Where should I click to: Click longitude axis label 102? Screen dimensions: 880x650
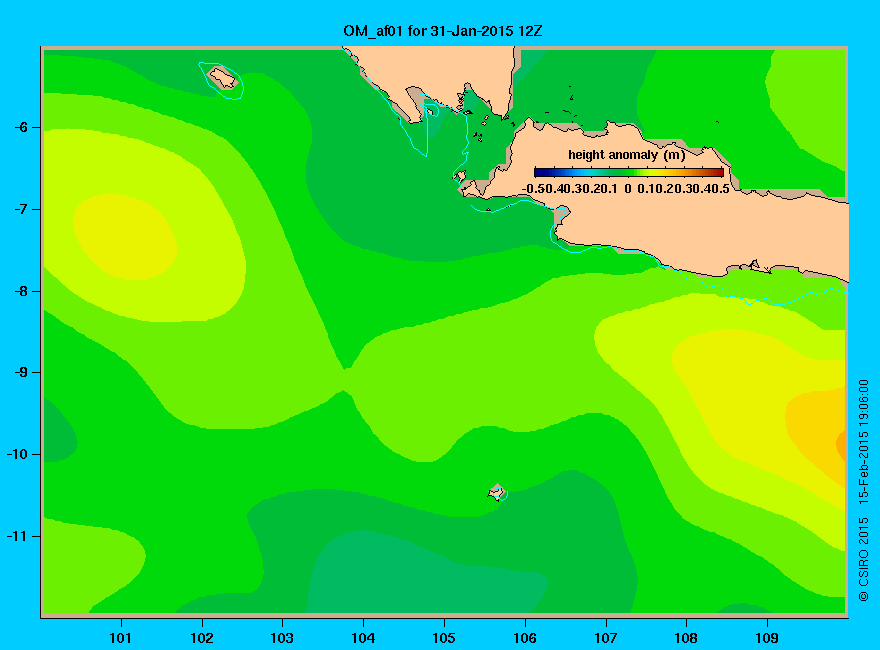pyautogui.click(x=201, y=638)
